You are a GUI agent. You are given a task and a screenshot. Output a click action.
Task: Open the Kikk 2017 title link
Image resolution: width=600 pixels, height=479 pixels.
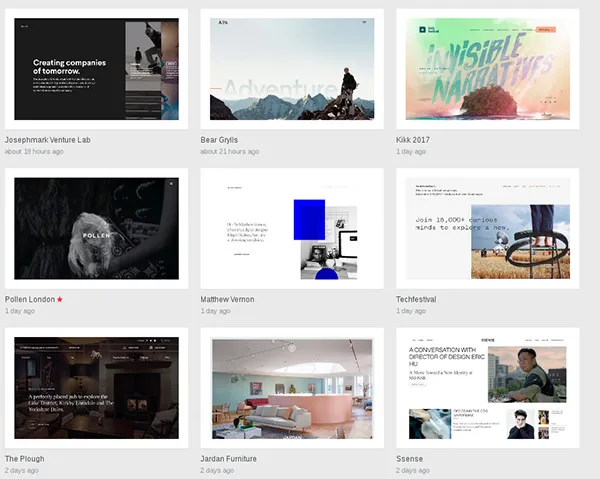tap(413, 139)
